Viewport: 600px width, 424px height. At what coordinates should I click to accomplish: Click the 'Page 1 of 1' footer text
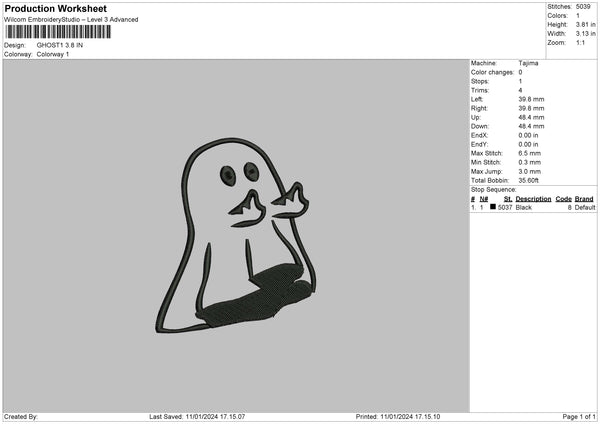click(579, 417)
